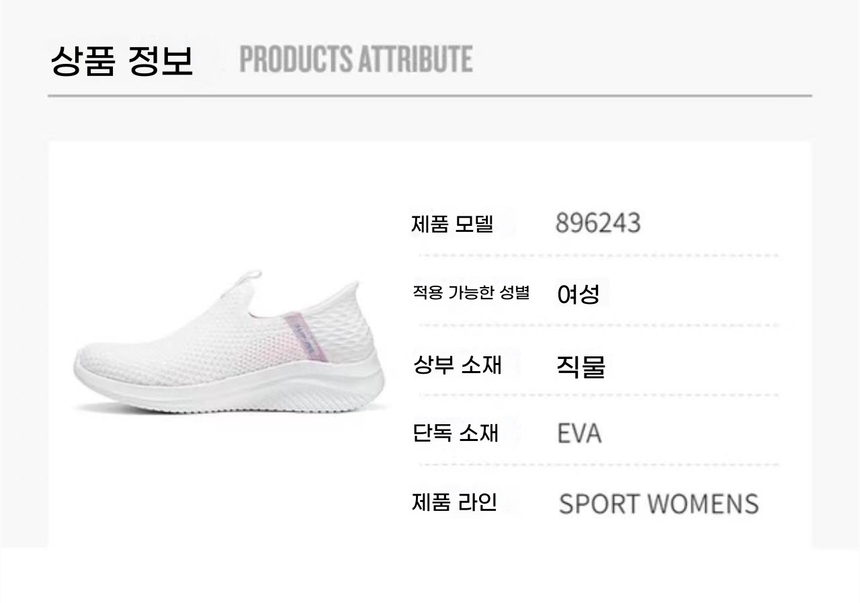The height and width of the screenshot is (603, 860).
Task: Click the 직물 material value
Action: [x=581, y=365]
